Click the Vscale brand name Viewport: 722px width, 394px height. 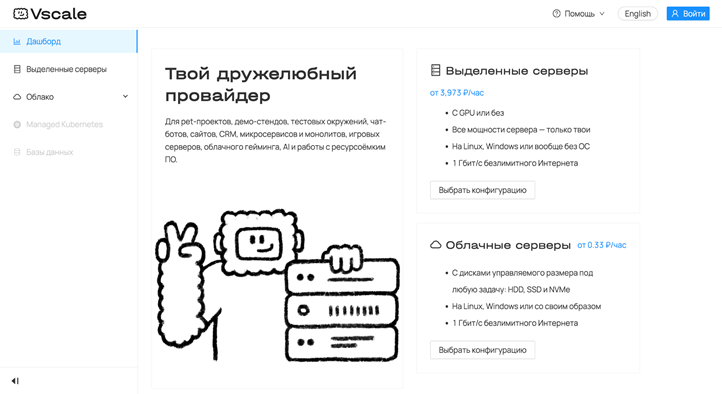pyautogui.click(x=58, y=14)
